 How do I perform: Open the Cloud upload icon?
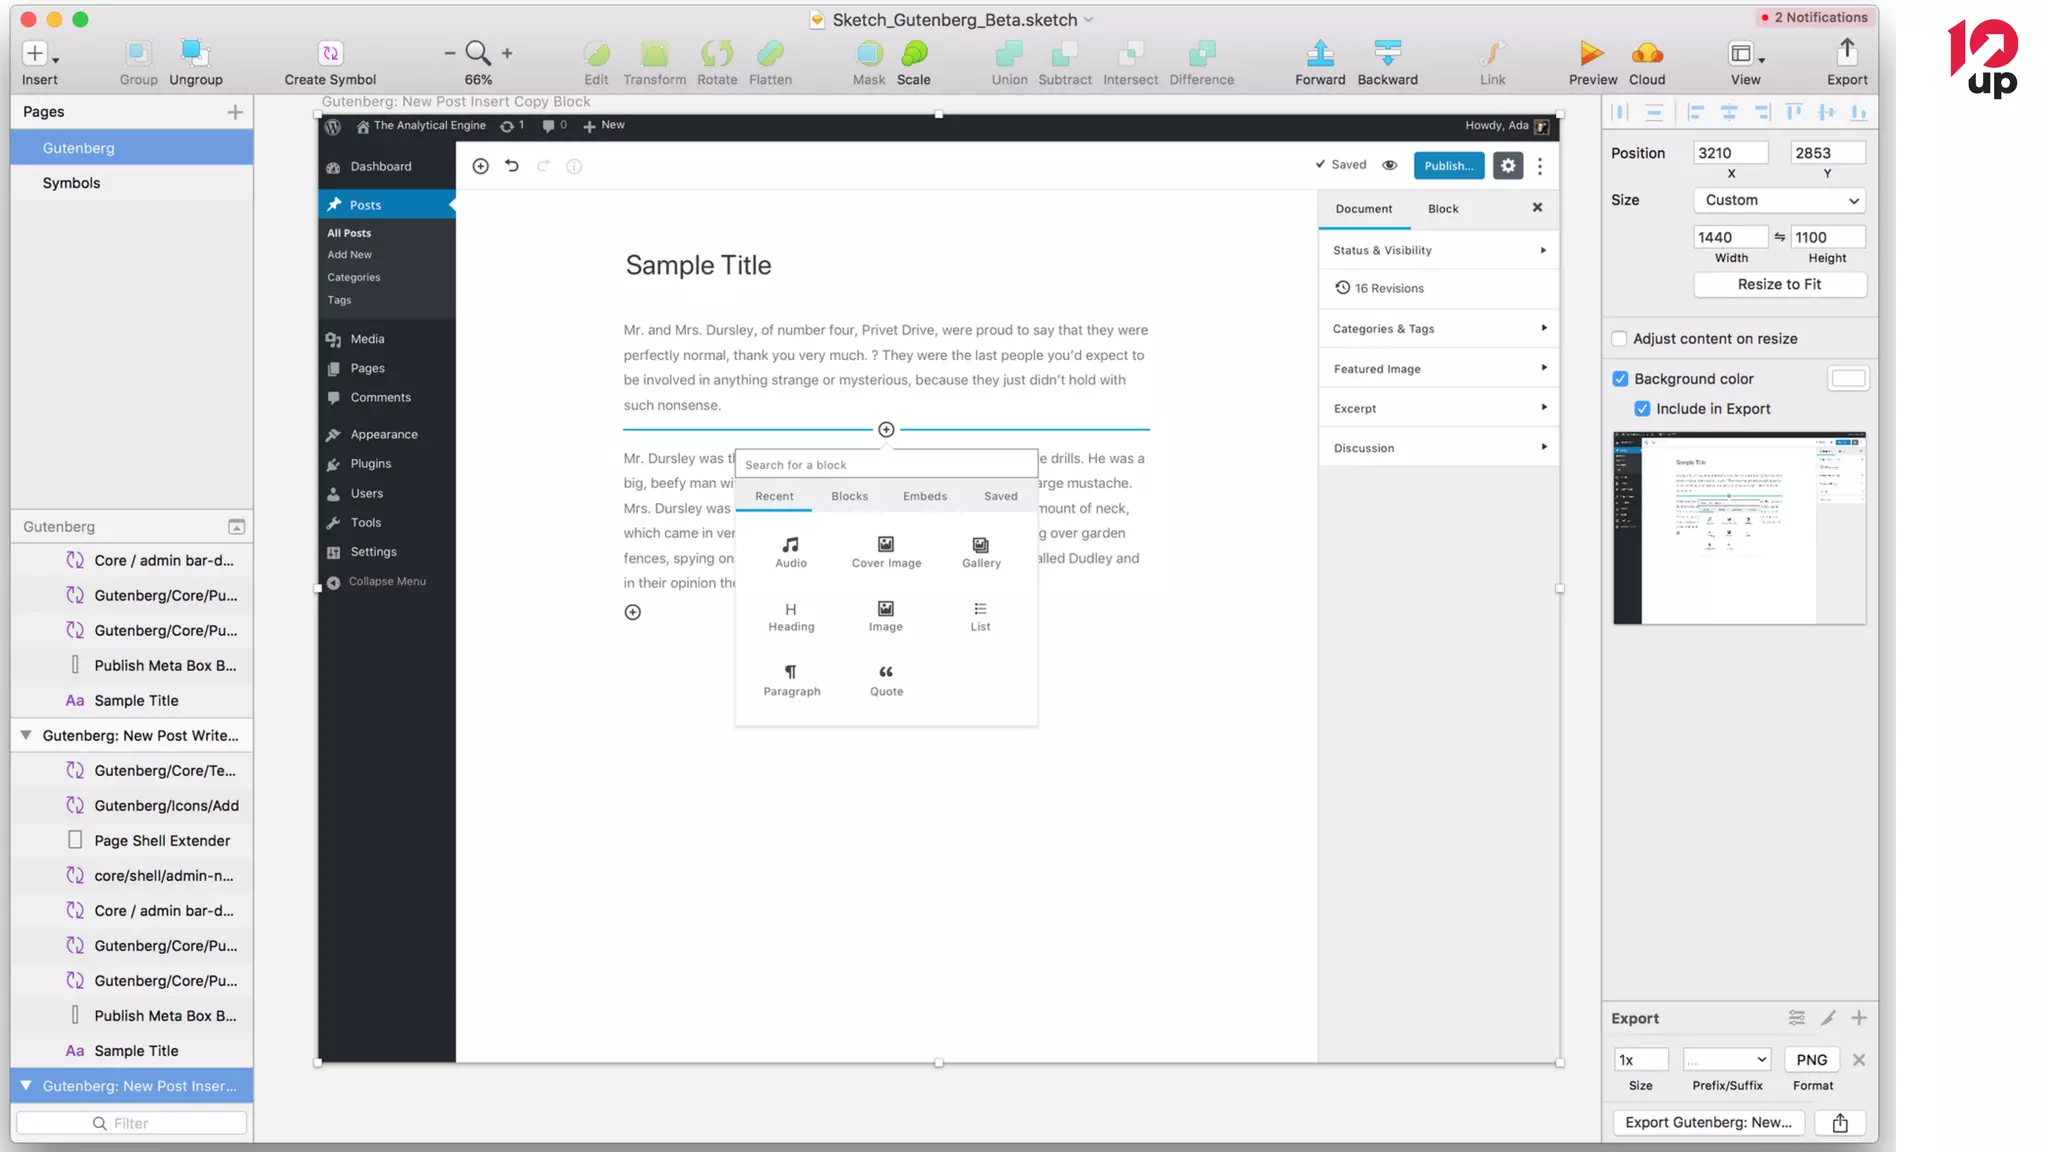[x=1646, y=53]
